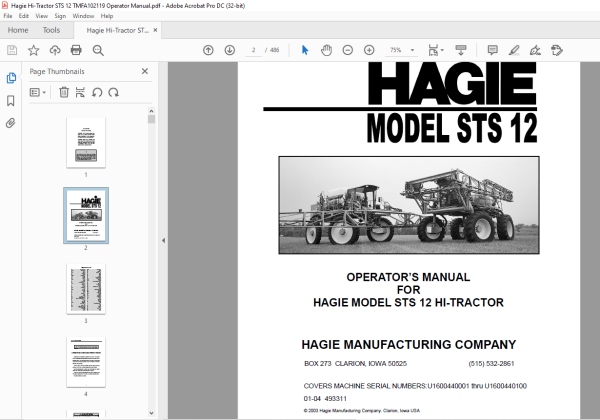600x420 pixels.
Task: Select page 3 thumbnail
Action: [86, 289]
